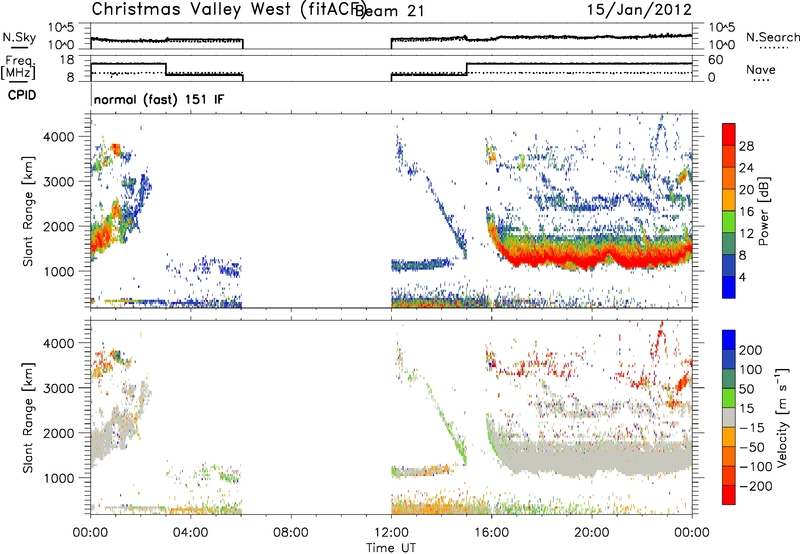
Task: Click the gray ground scatter band in velocity panel
Action: point(592,458)
